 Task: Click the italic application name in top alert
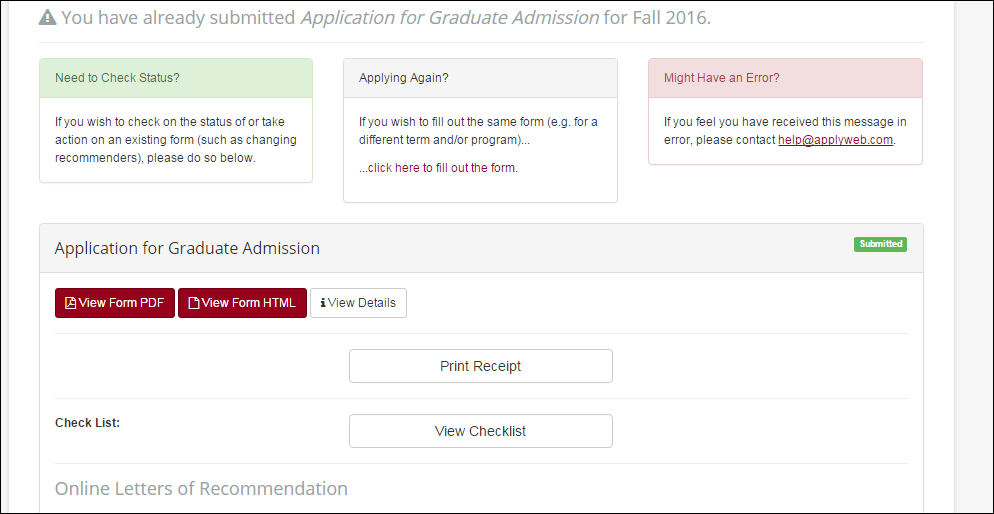pos(449,18)
